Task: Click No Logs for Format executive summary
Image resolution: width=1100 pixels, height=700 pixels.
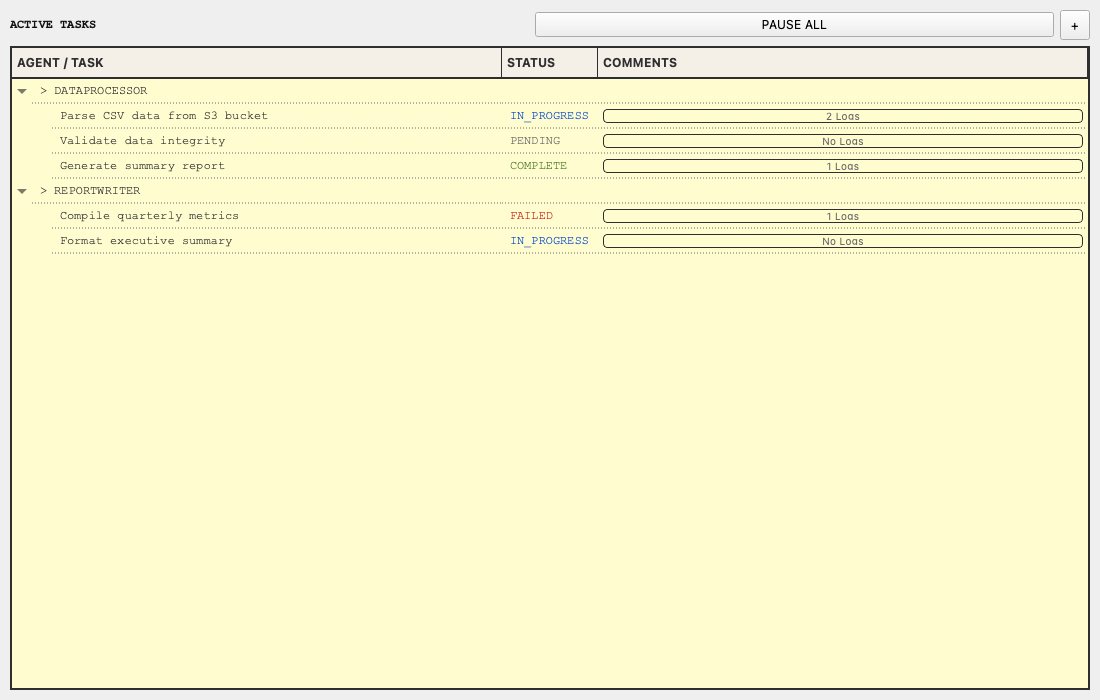Action: 842,240
